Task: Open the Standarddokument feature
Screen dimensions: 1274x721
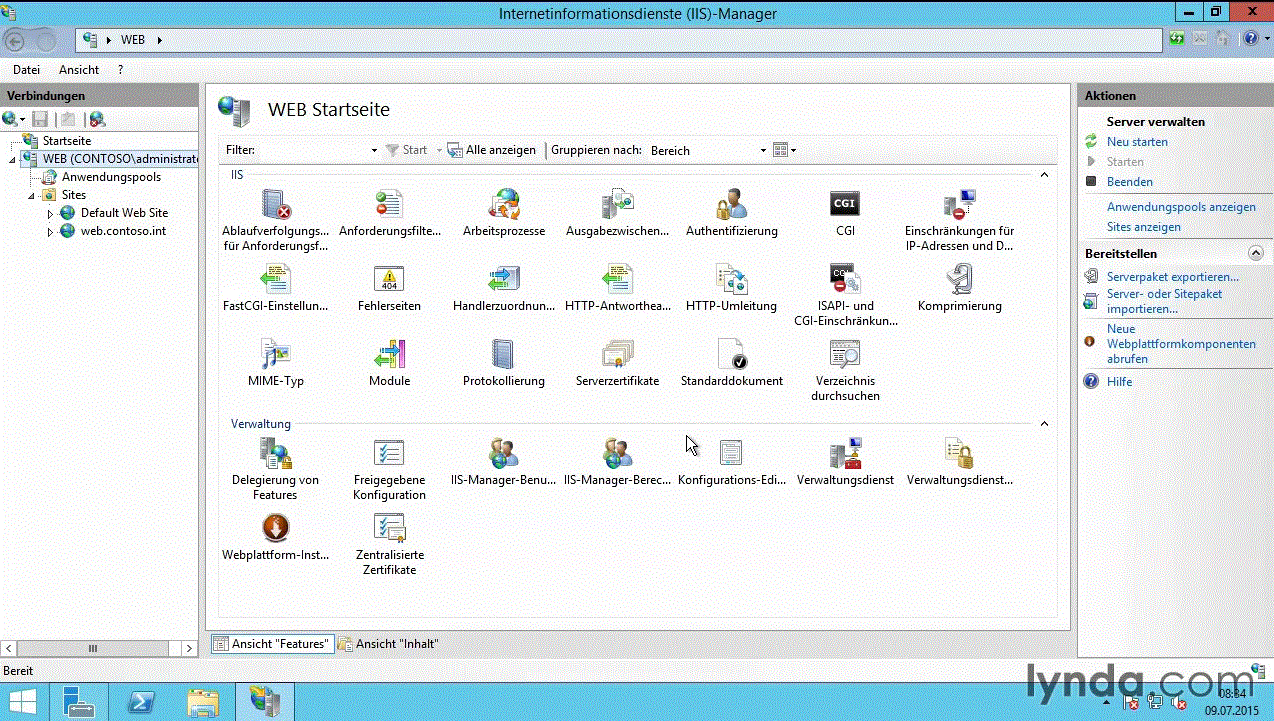Action: [731, 354]
